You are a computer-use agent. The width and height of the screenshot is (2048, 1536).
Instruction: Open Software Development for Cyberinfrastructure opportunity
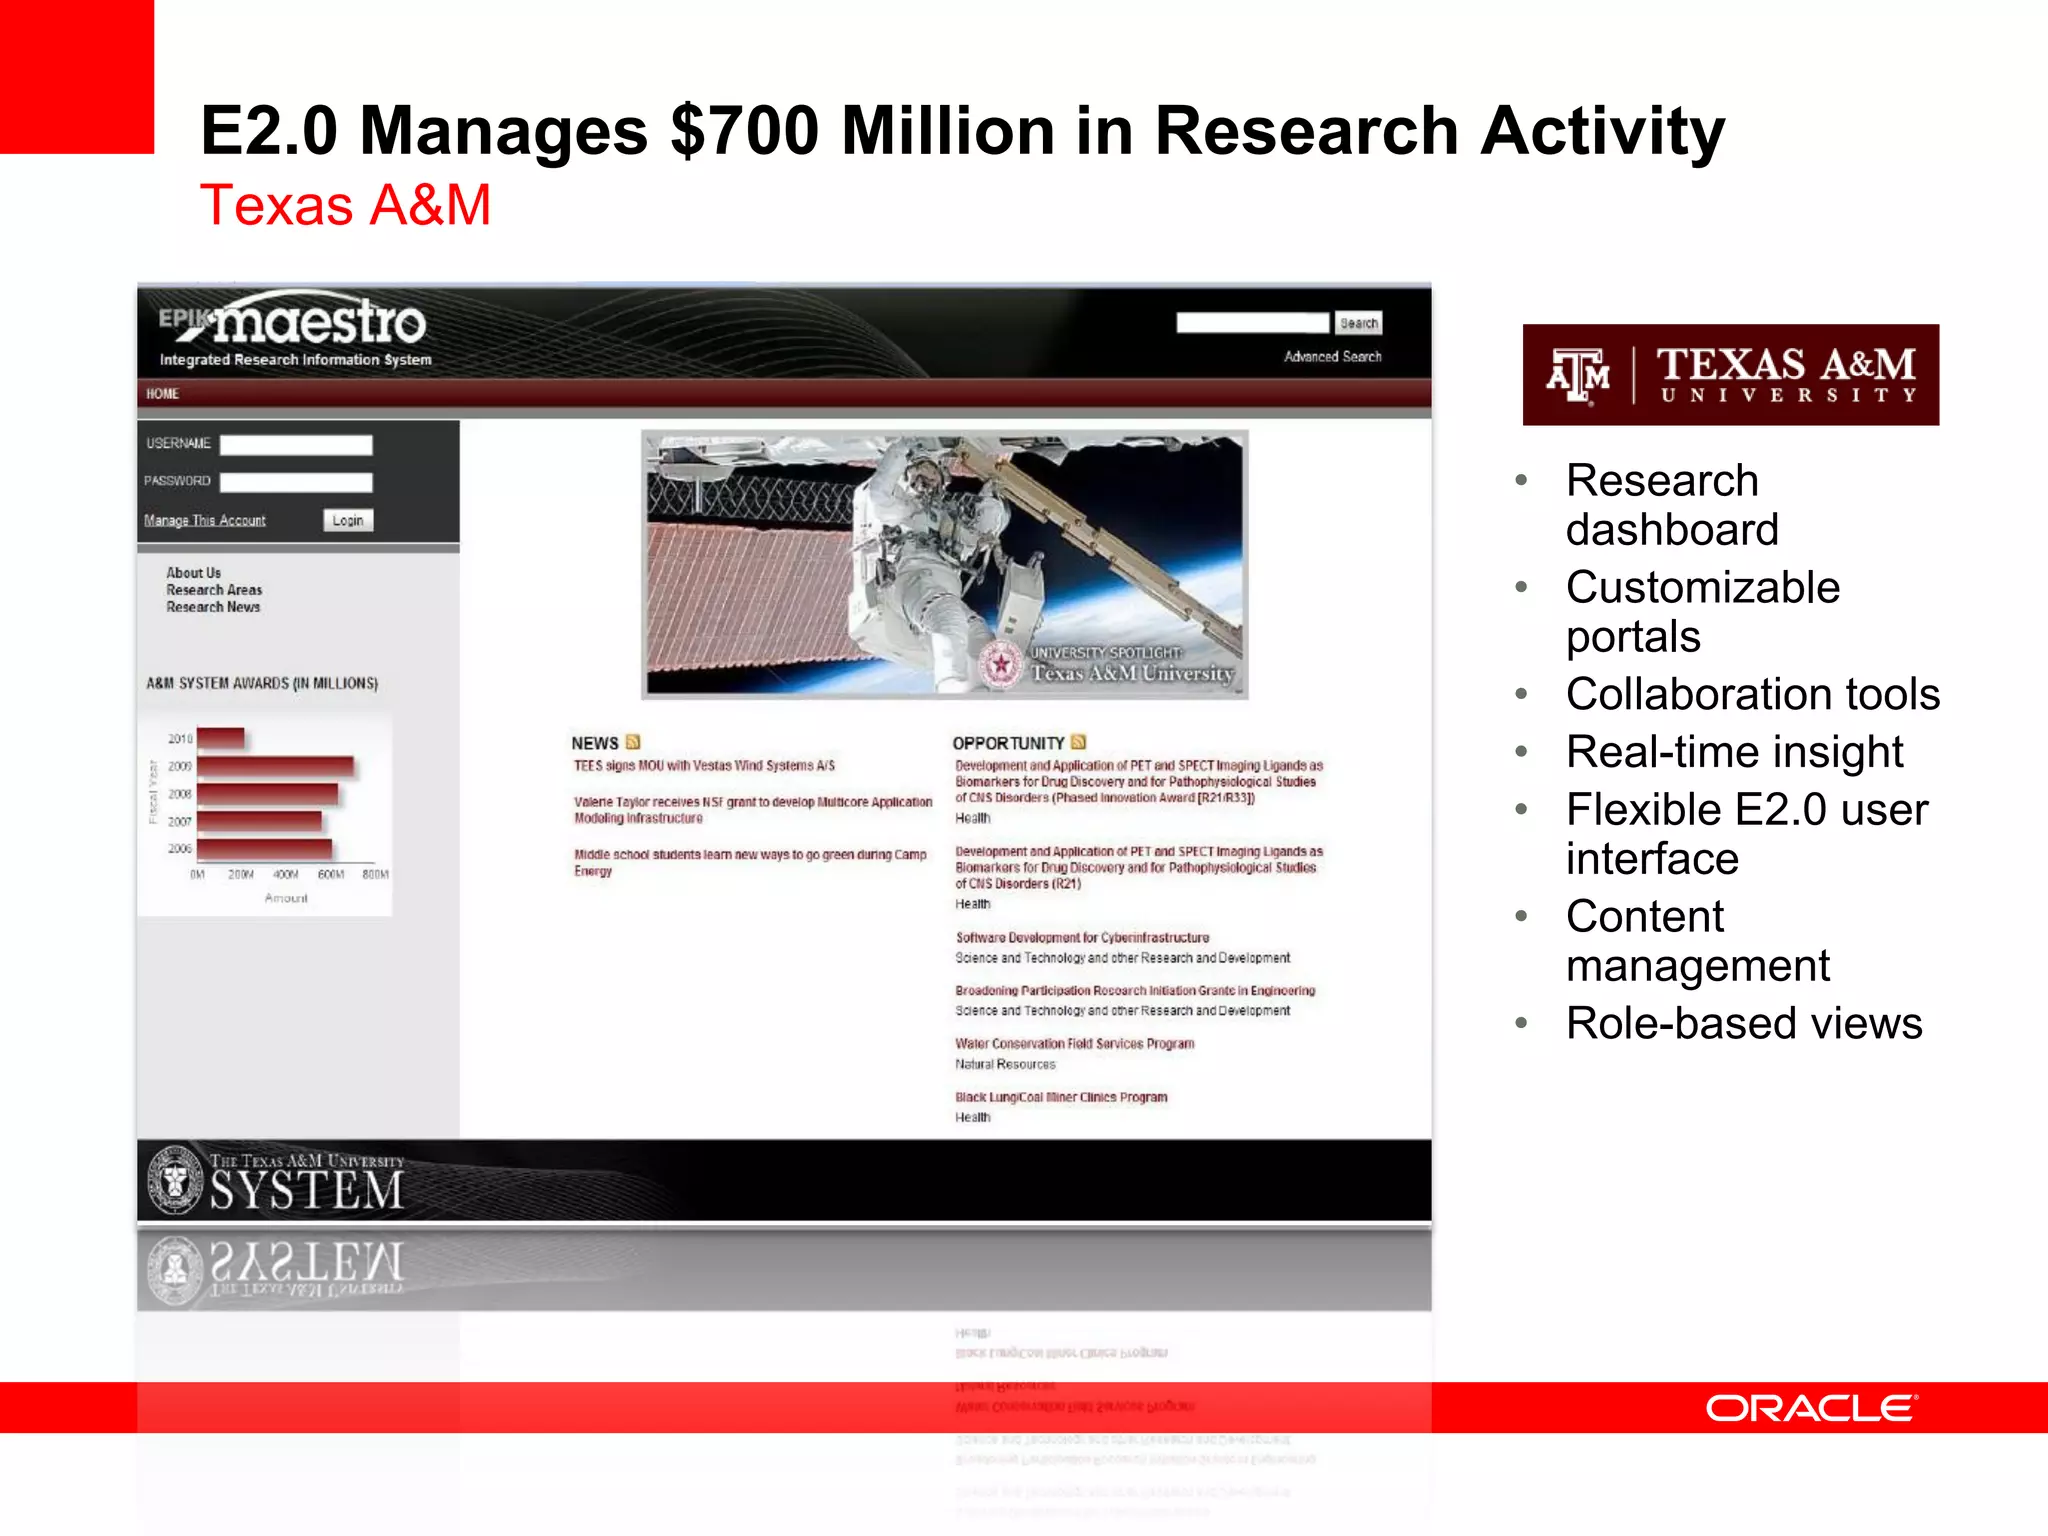(x=1082, y=938)
